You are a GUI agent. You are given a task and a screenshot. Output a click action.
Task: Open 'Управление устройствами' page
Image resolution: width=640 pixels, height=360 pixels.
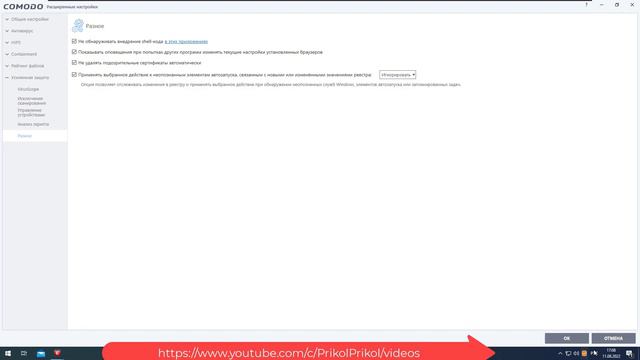click(31, 113)
